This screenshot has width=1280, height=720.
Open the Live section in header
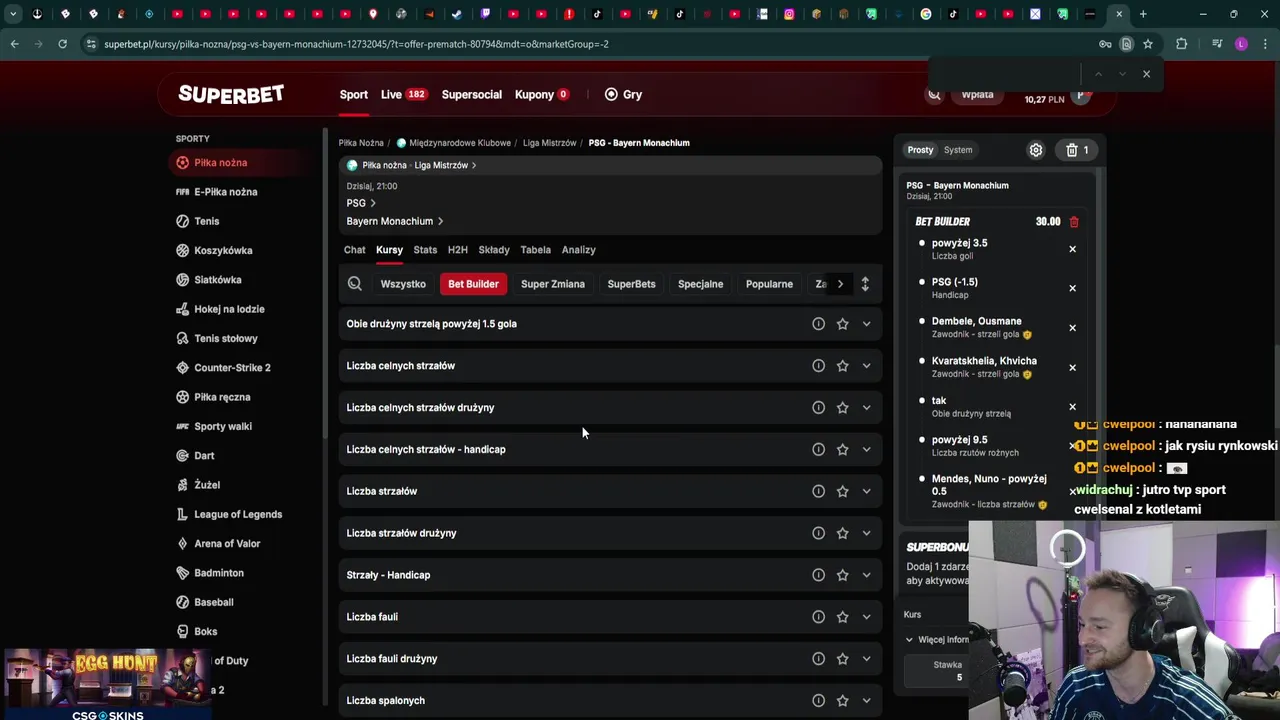point(403,95)
